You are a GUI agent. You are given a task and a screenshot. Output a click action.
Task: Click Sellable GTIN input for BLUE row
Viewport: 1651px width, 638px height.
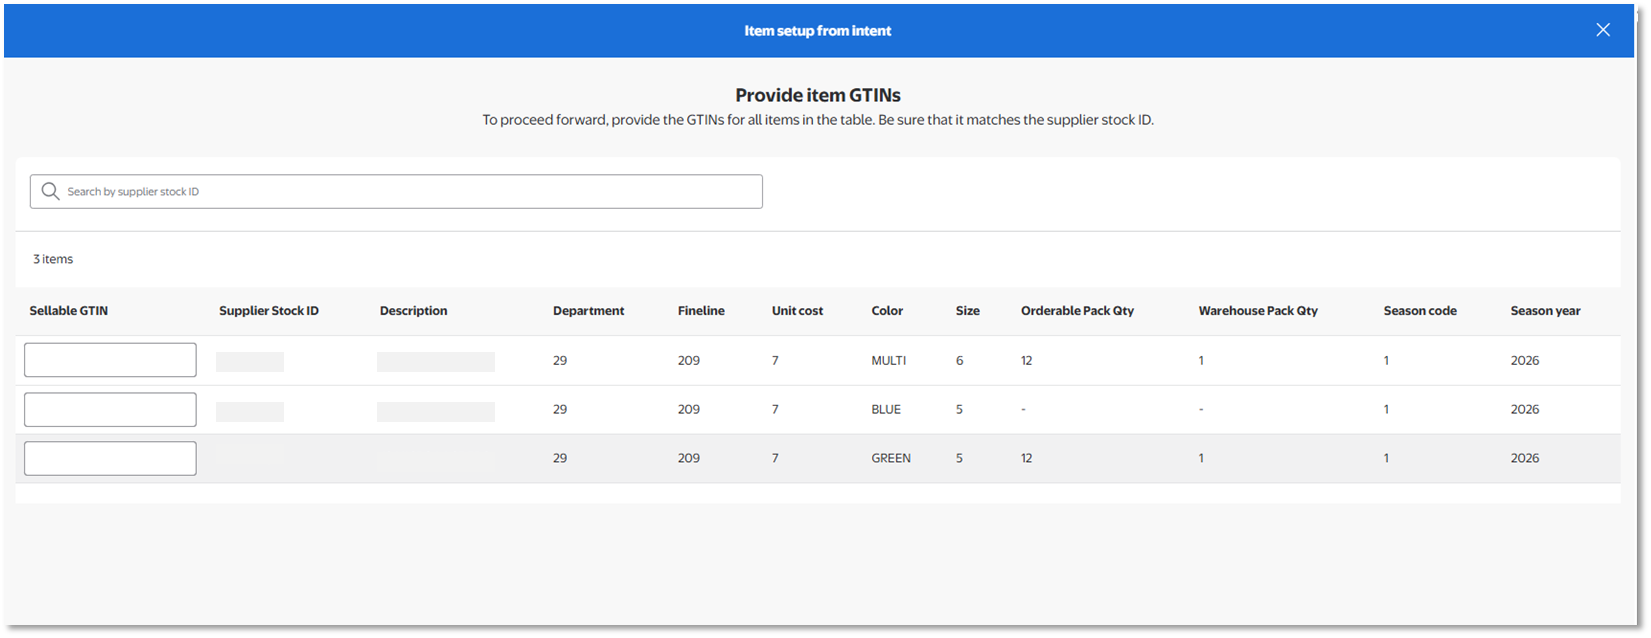click(x=110, y=409)
